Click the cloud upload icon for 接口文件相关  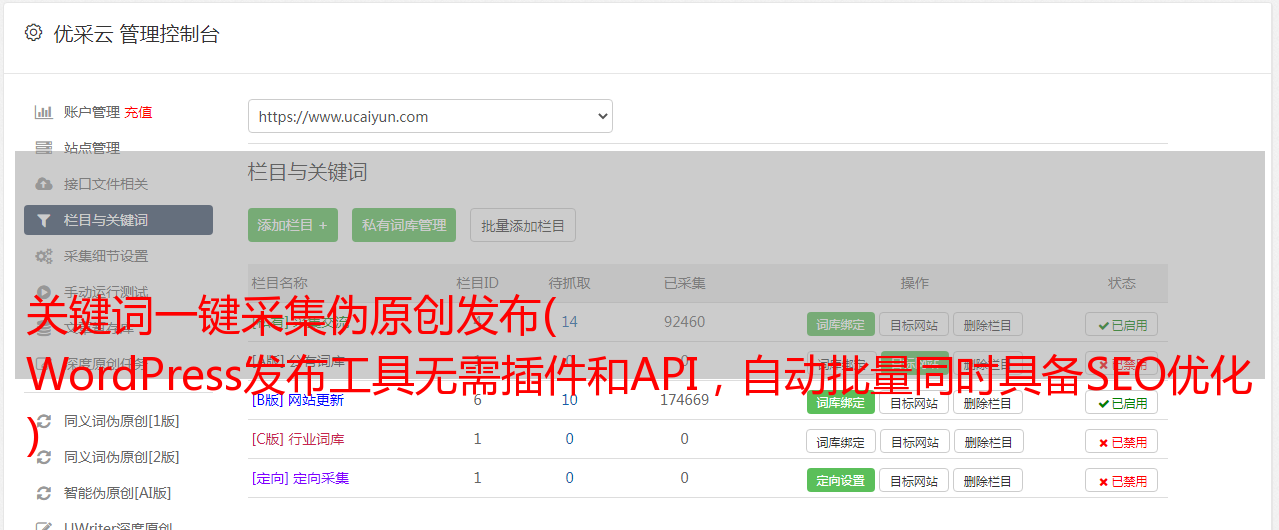43,184
